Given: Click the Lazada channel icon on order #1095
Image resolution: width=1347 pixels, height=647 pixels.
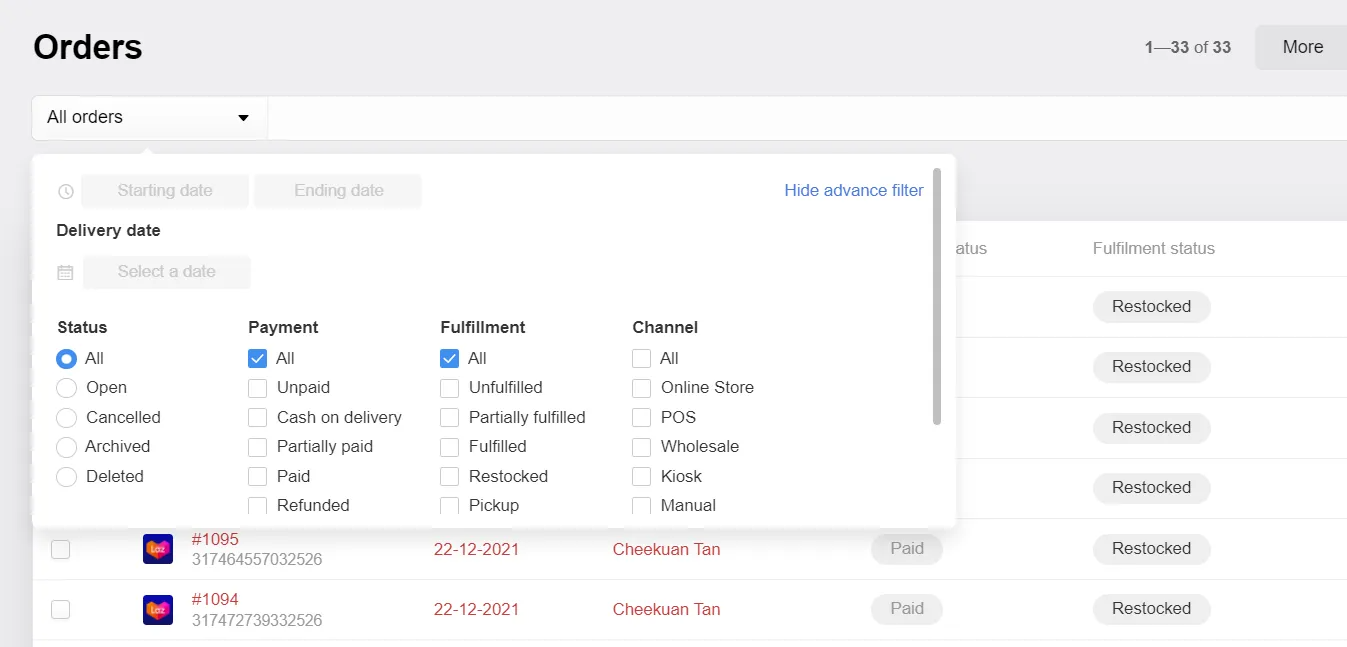Looking at the screenshot, I should (x=157, y=548).
